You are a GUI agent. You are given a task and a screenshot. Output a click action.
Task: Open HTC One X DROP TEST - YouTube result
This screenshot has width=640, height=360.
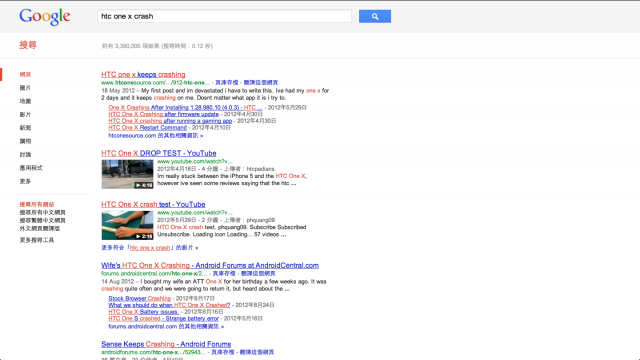(159, 153)
